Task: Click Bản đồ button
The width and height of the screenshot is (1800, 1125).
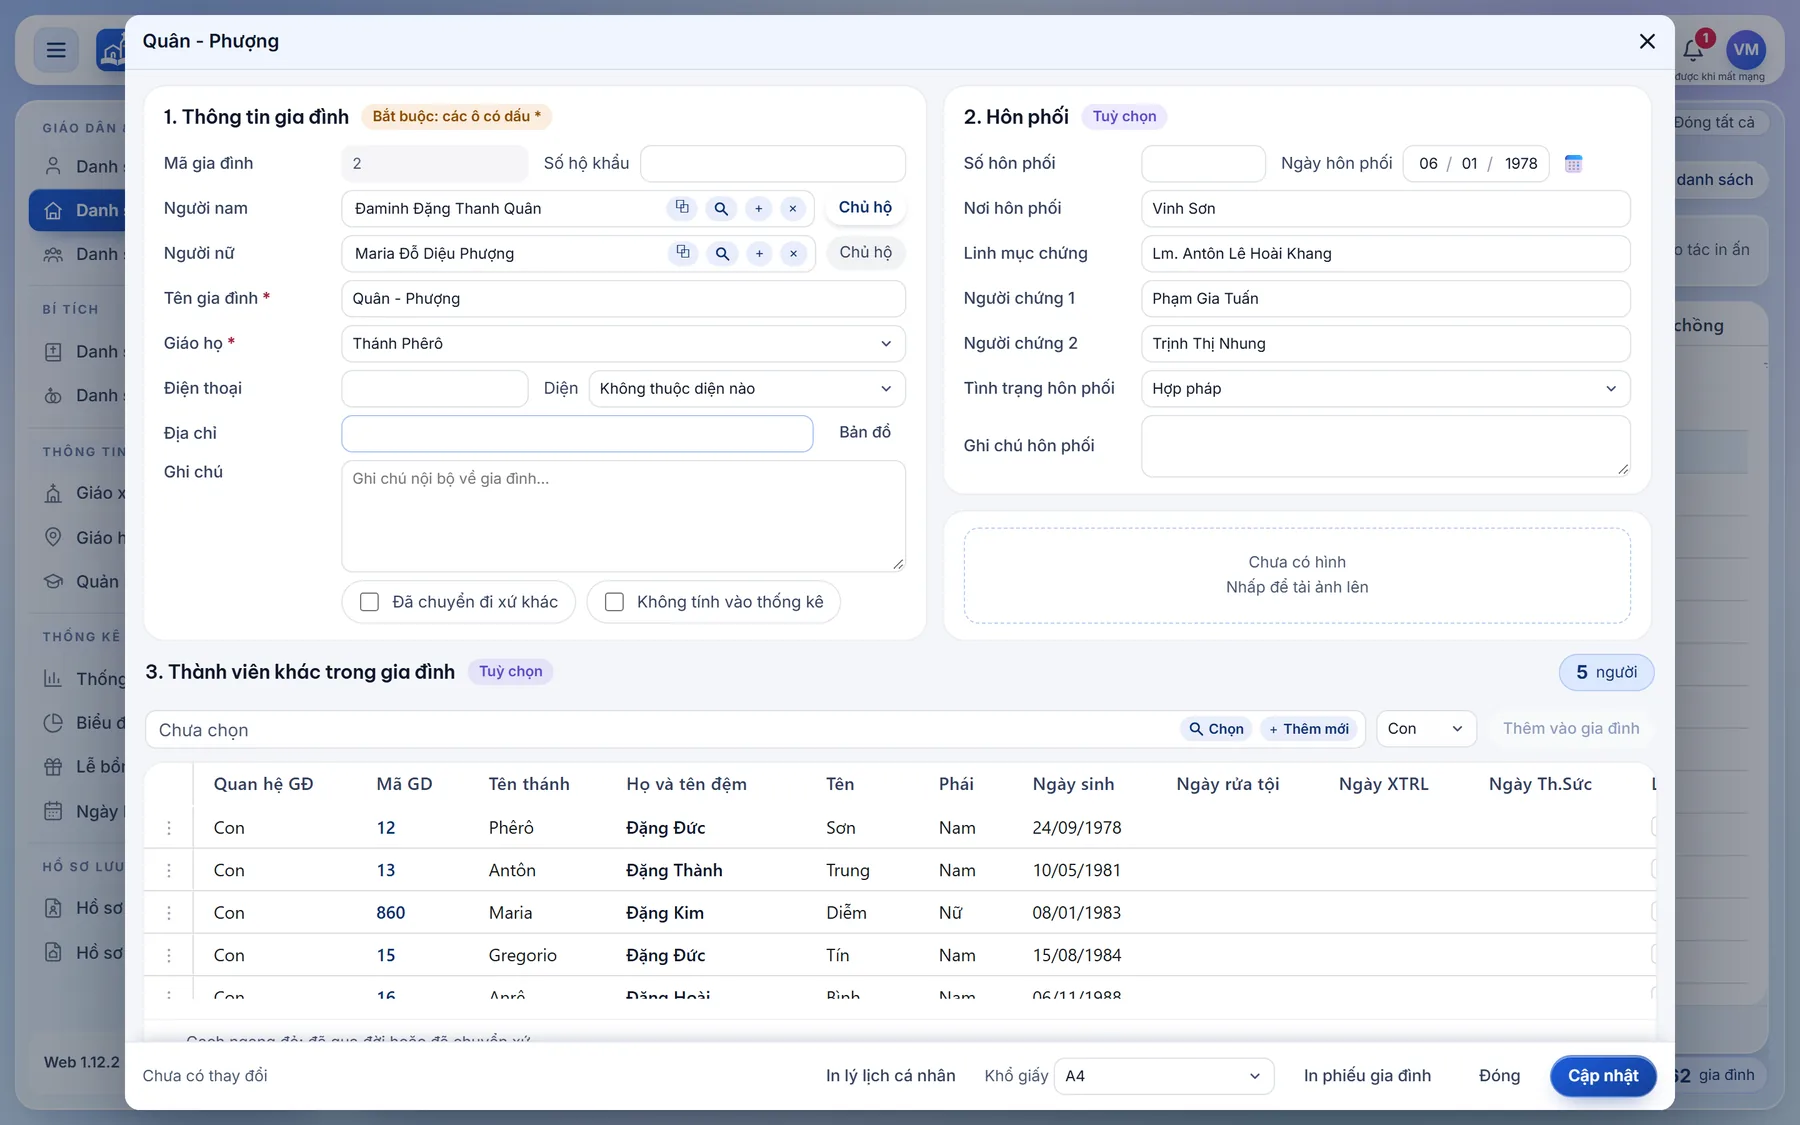Action: (865, 432)
